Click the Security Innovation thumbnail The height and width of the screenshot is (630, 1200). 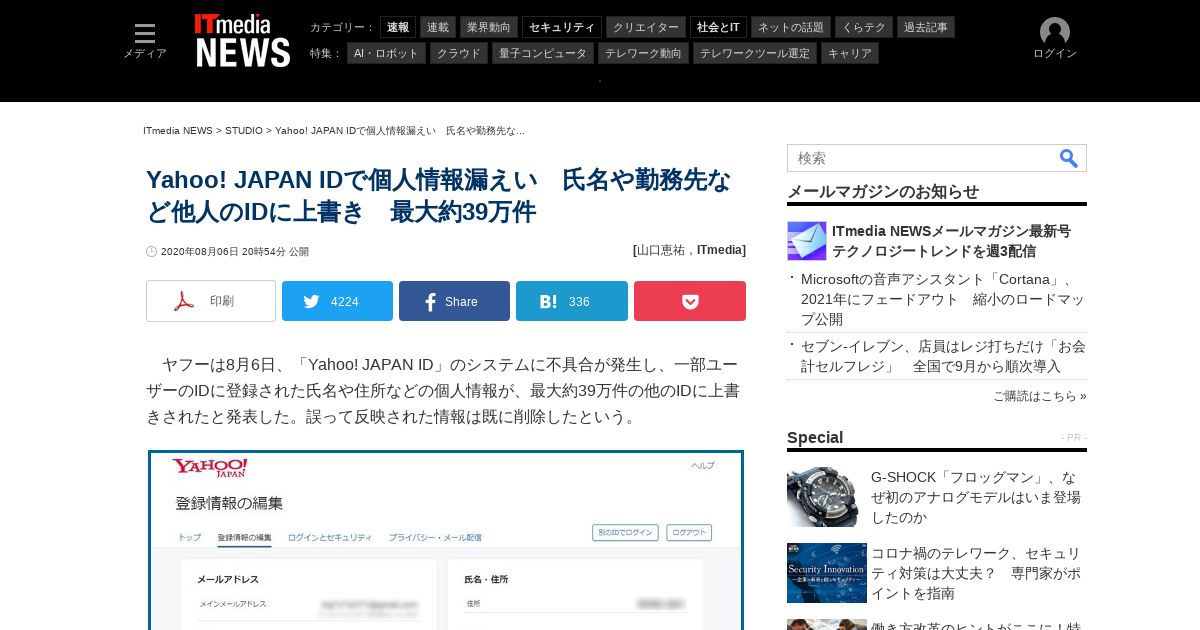pyautogui.click(x=827, y=573)
